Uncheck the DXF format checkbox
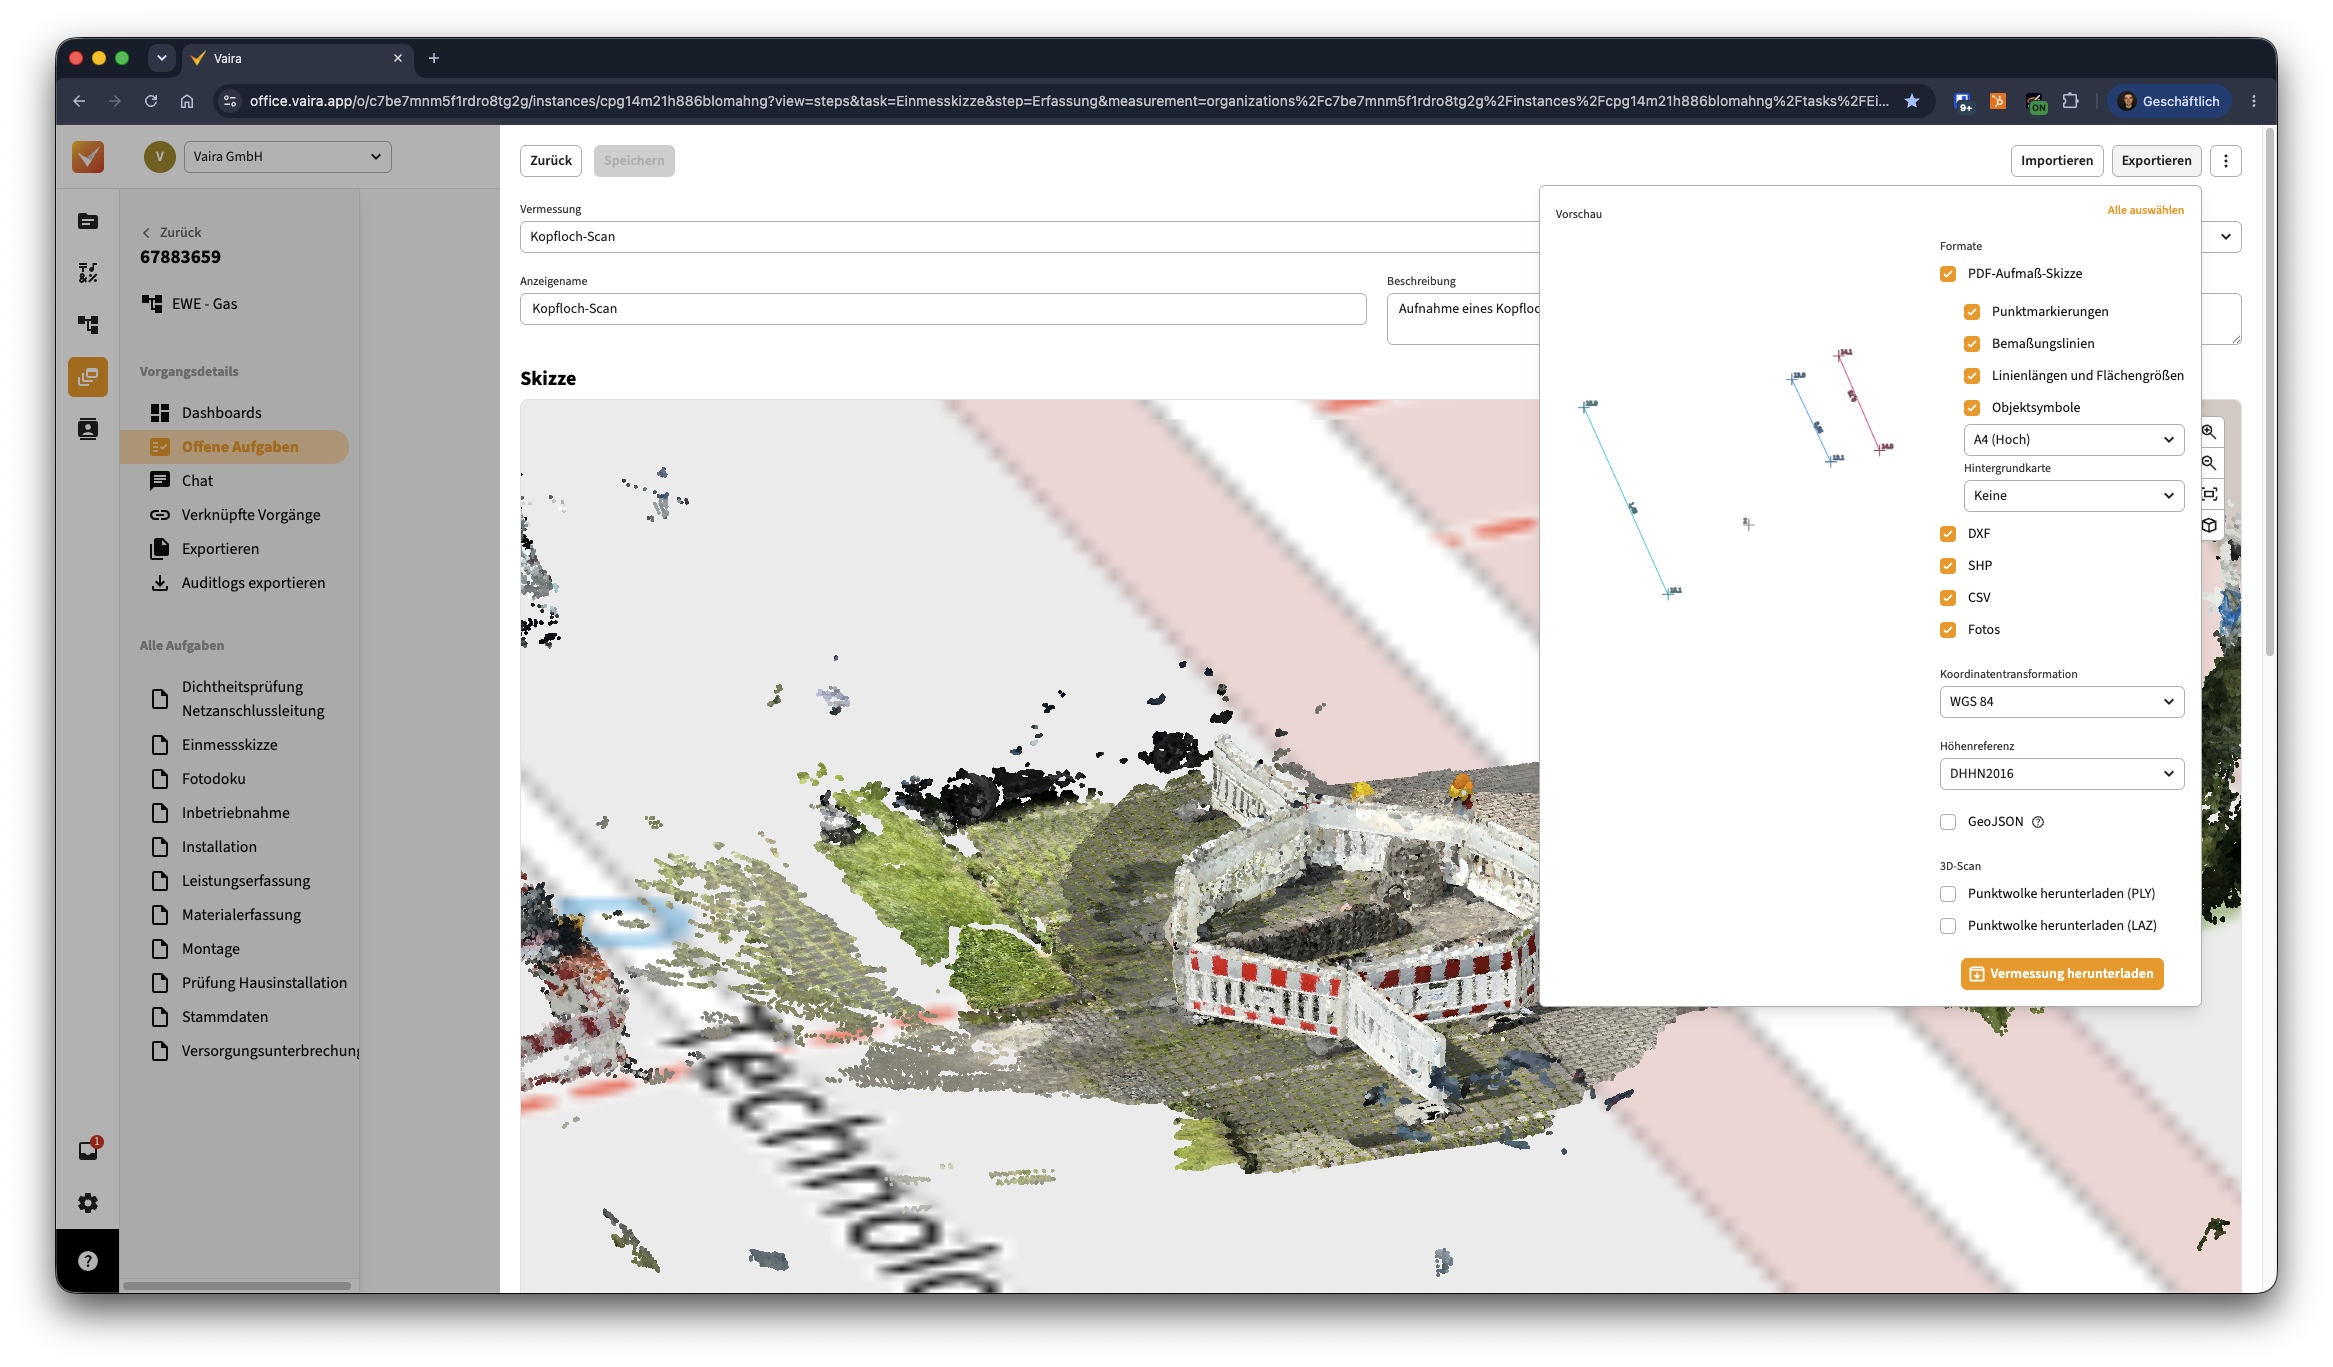 click(1948, 534)
